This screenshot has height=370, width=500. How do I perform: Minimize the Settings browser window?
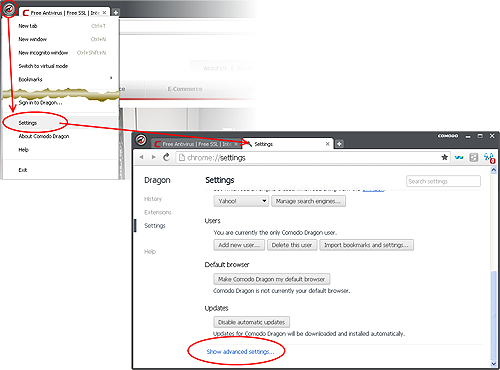tap(468, 136)
